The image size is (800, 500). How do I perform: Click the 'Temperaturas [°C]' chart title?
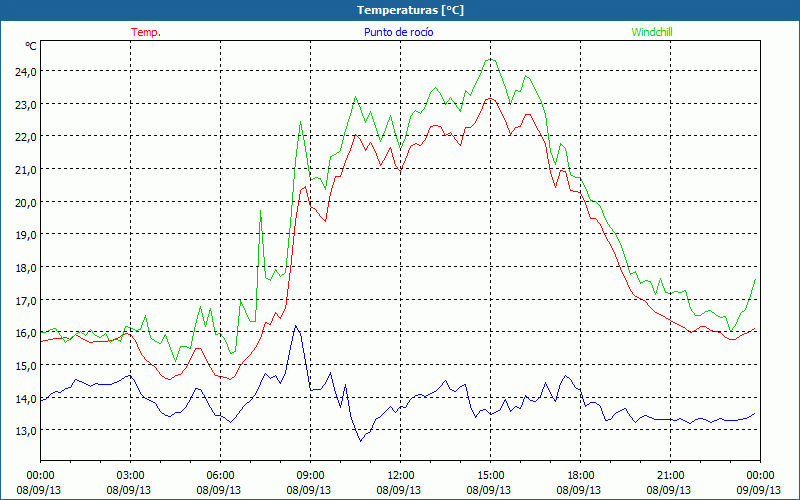pos(410,10)
